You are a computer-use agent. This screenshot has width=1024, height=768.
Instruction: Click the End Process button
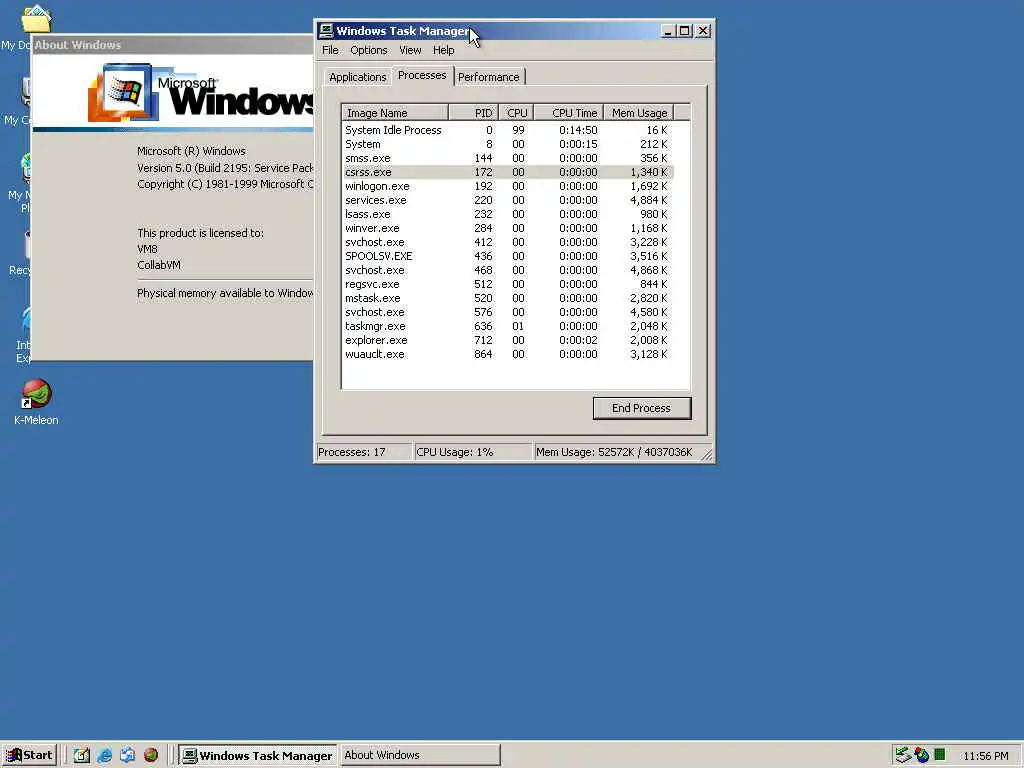642,408
